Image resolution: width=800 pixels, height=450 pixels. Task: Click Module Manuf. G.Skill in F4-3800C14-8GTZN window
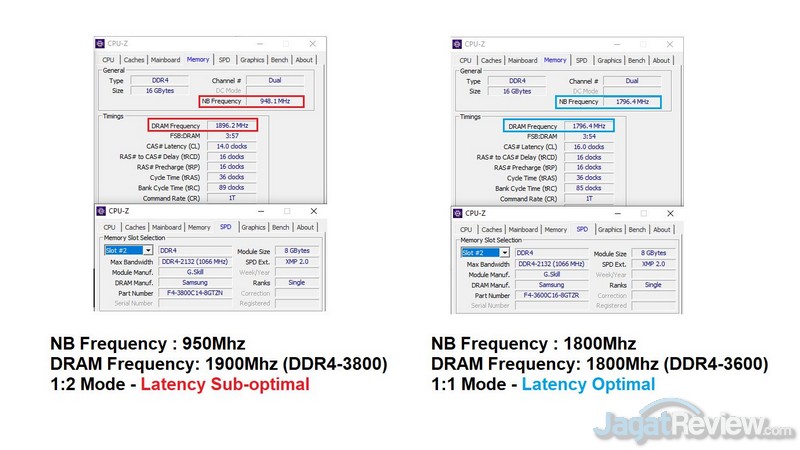(x=195, y=272)
